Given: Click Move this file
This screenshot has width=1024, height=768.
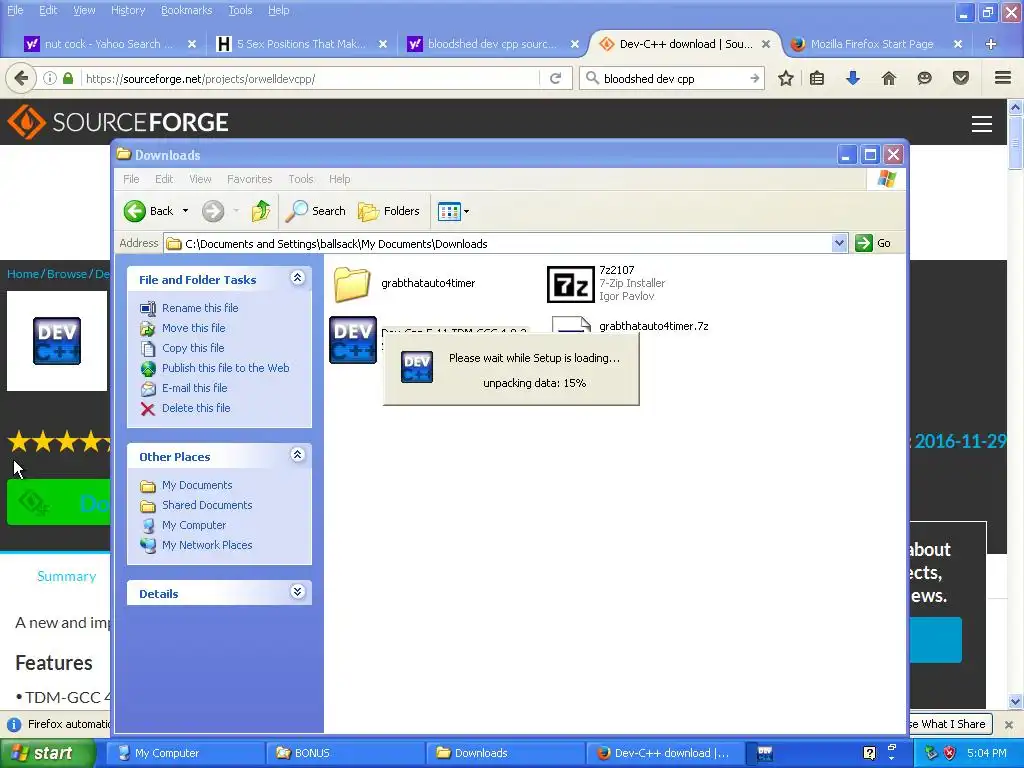Looking at the screenshot, I should pos(193,328).
